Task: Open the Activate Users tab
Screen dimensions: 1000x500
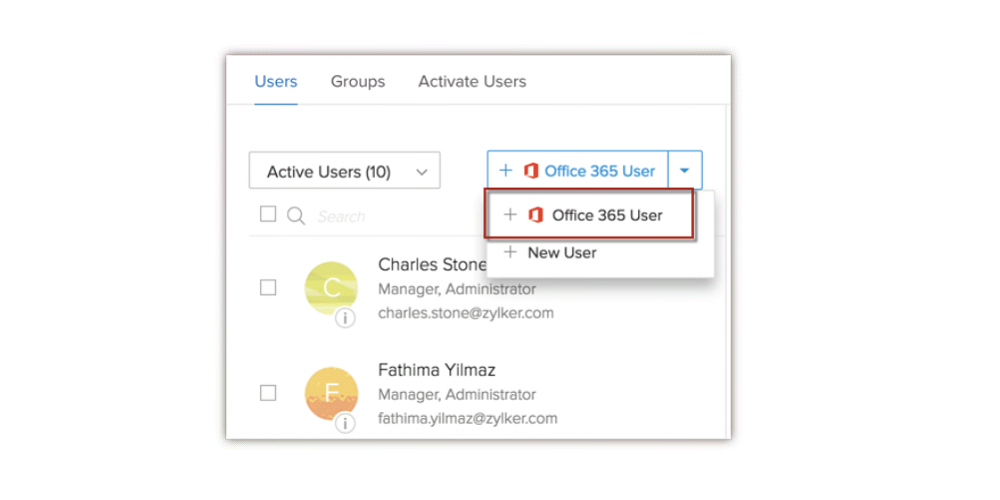Action: [x=472, y=82]
